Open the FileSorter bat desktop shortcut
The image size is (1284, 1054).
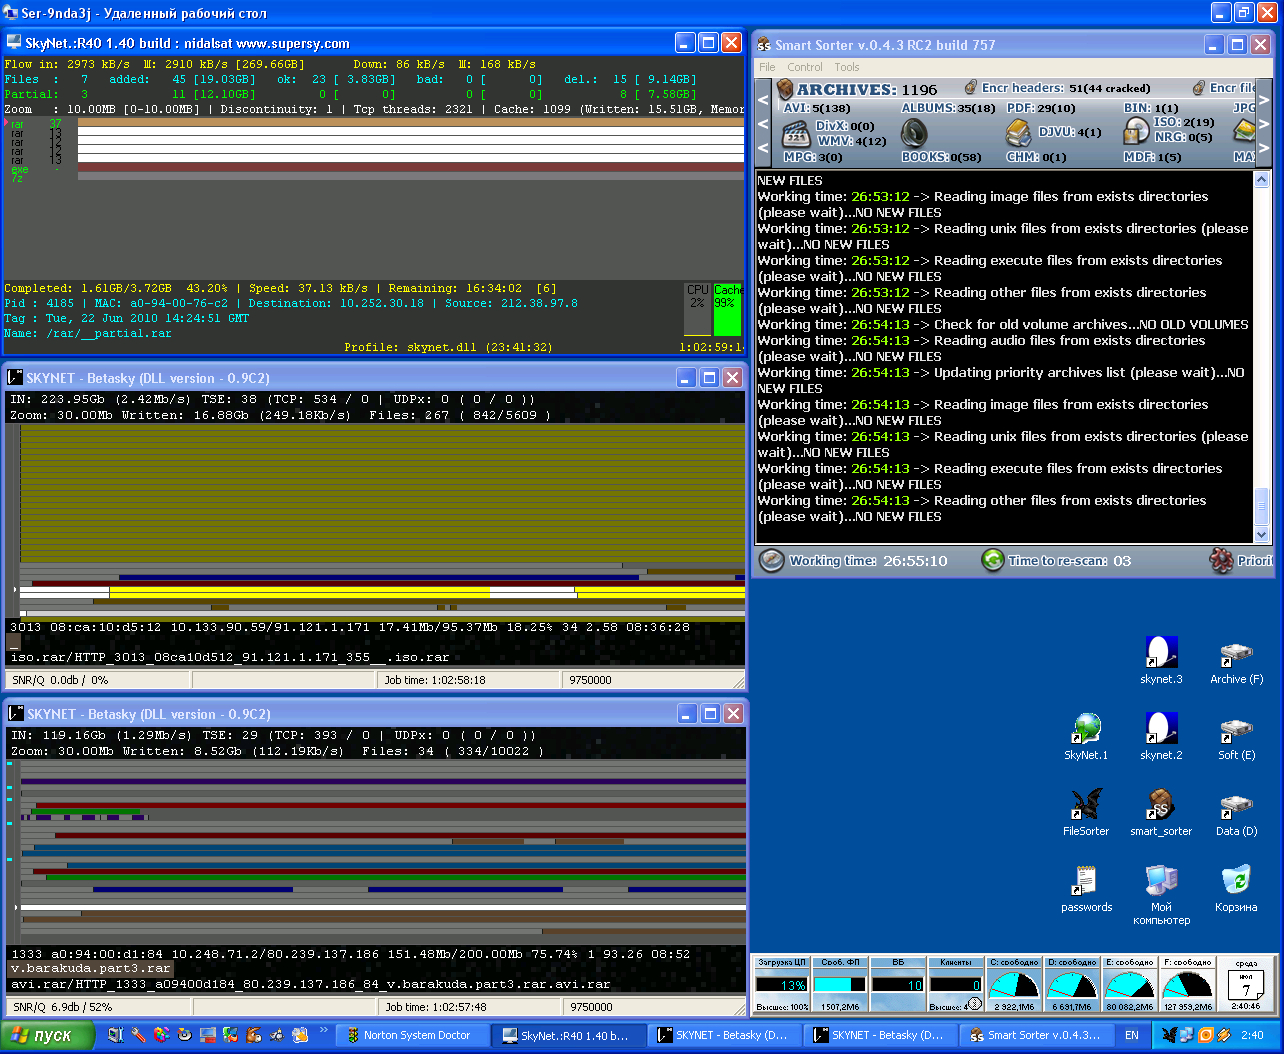(x=1086, y=805)
